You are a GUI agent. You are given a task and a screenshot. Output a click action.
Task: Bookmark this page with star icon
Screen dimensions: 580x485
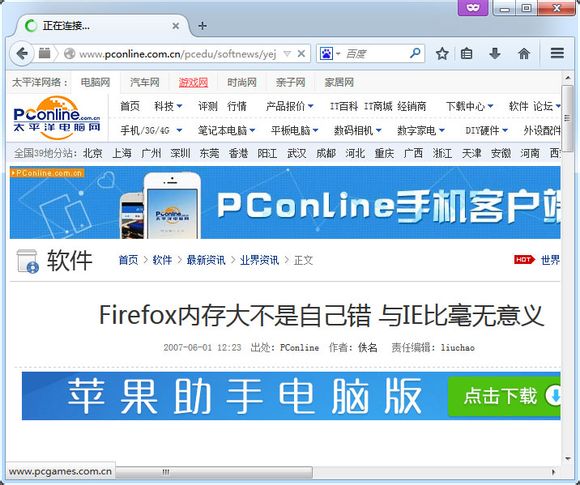(442, 54)
